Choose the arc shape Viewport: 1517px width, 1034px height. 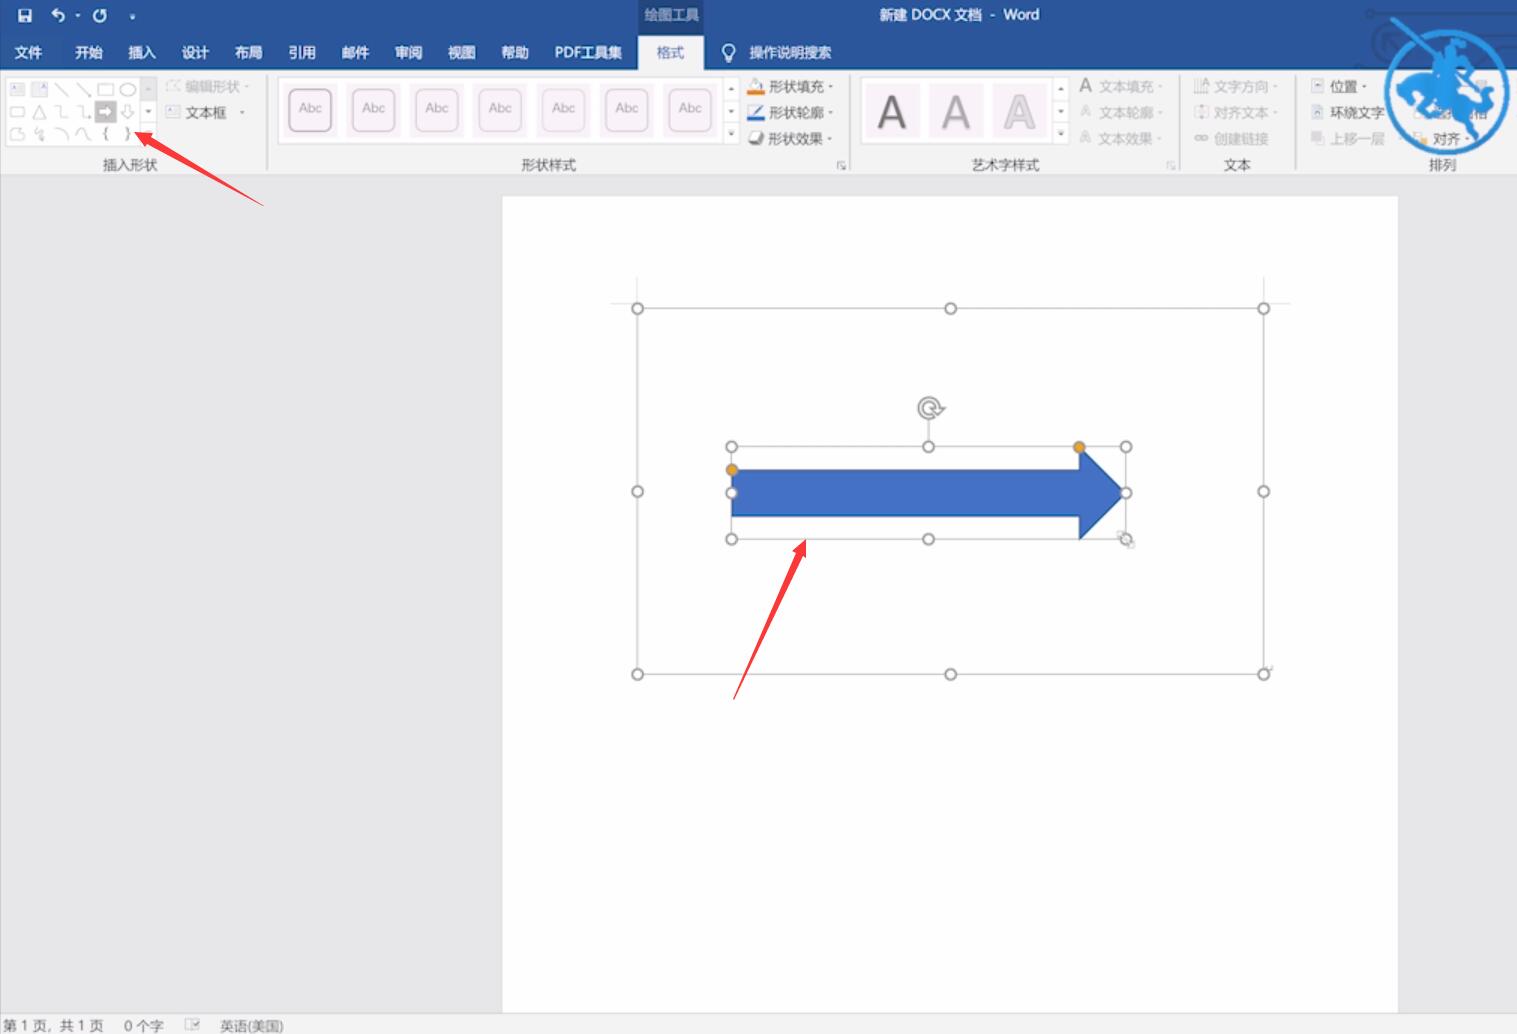point(61,134)
